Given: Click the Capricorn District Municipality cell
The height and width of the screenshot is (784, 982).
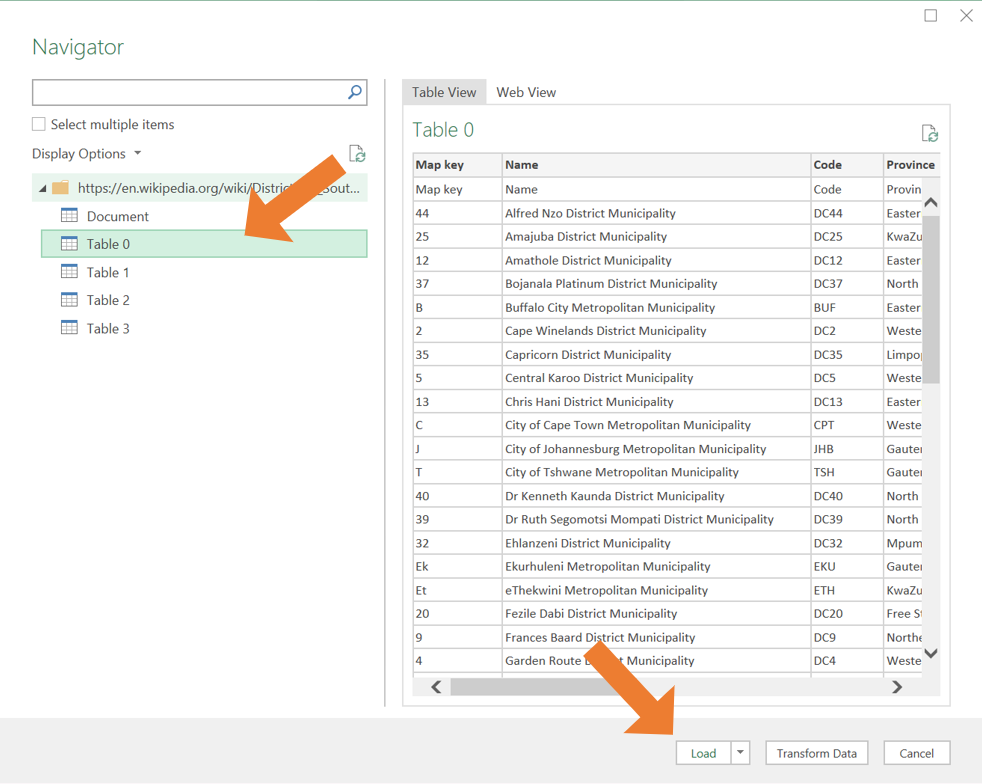Looking at the screenshot, I should (x=656, y=354).
